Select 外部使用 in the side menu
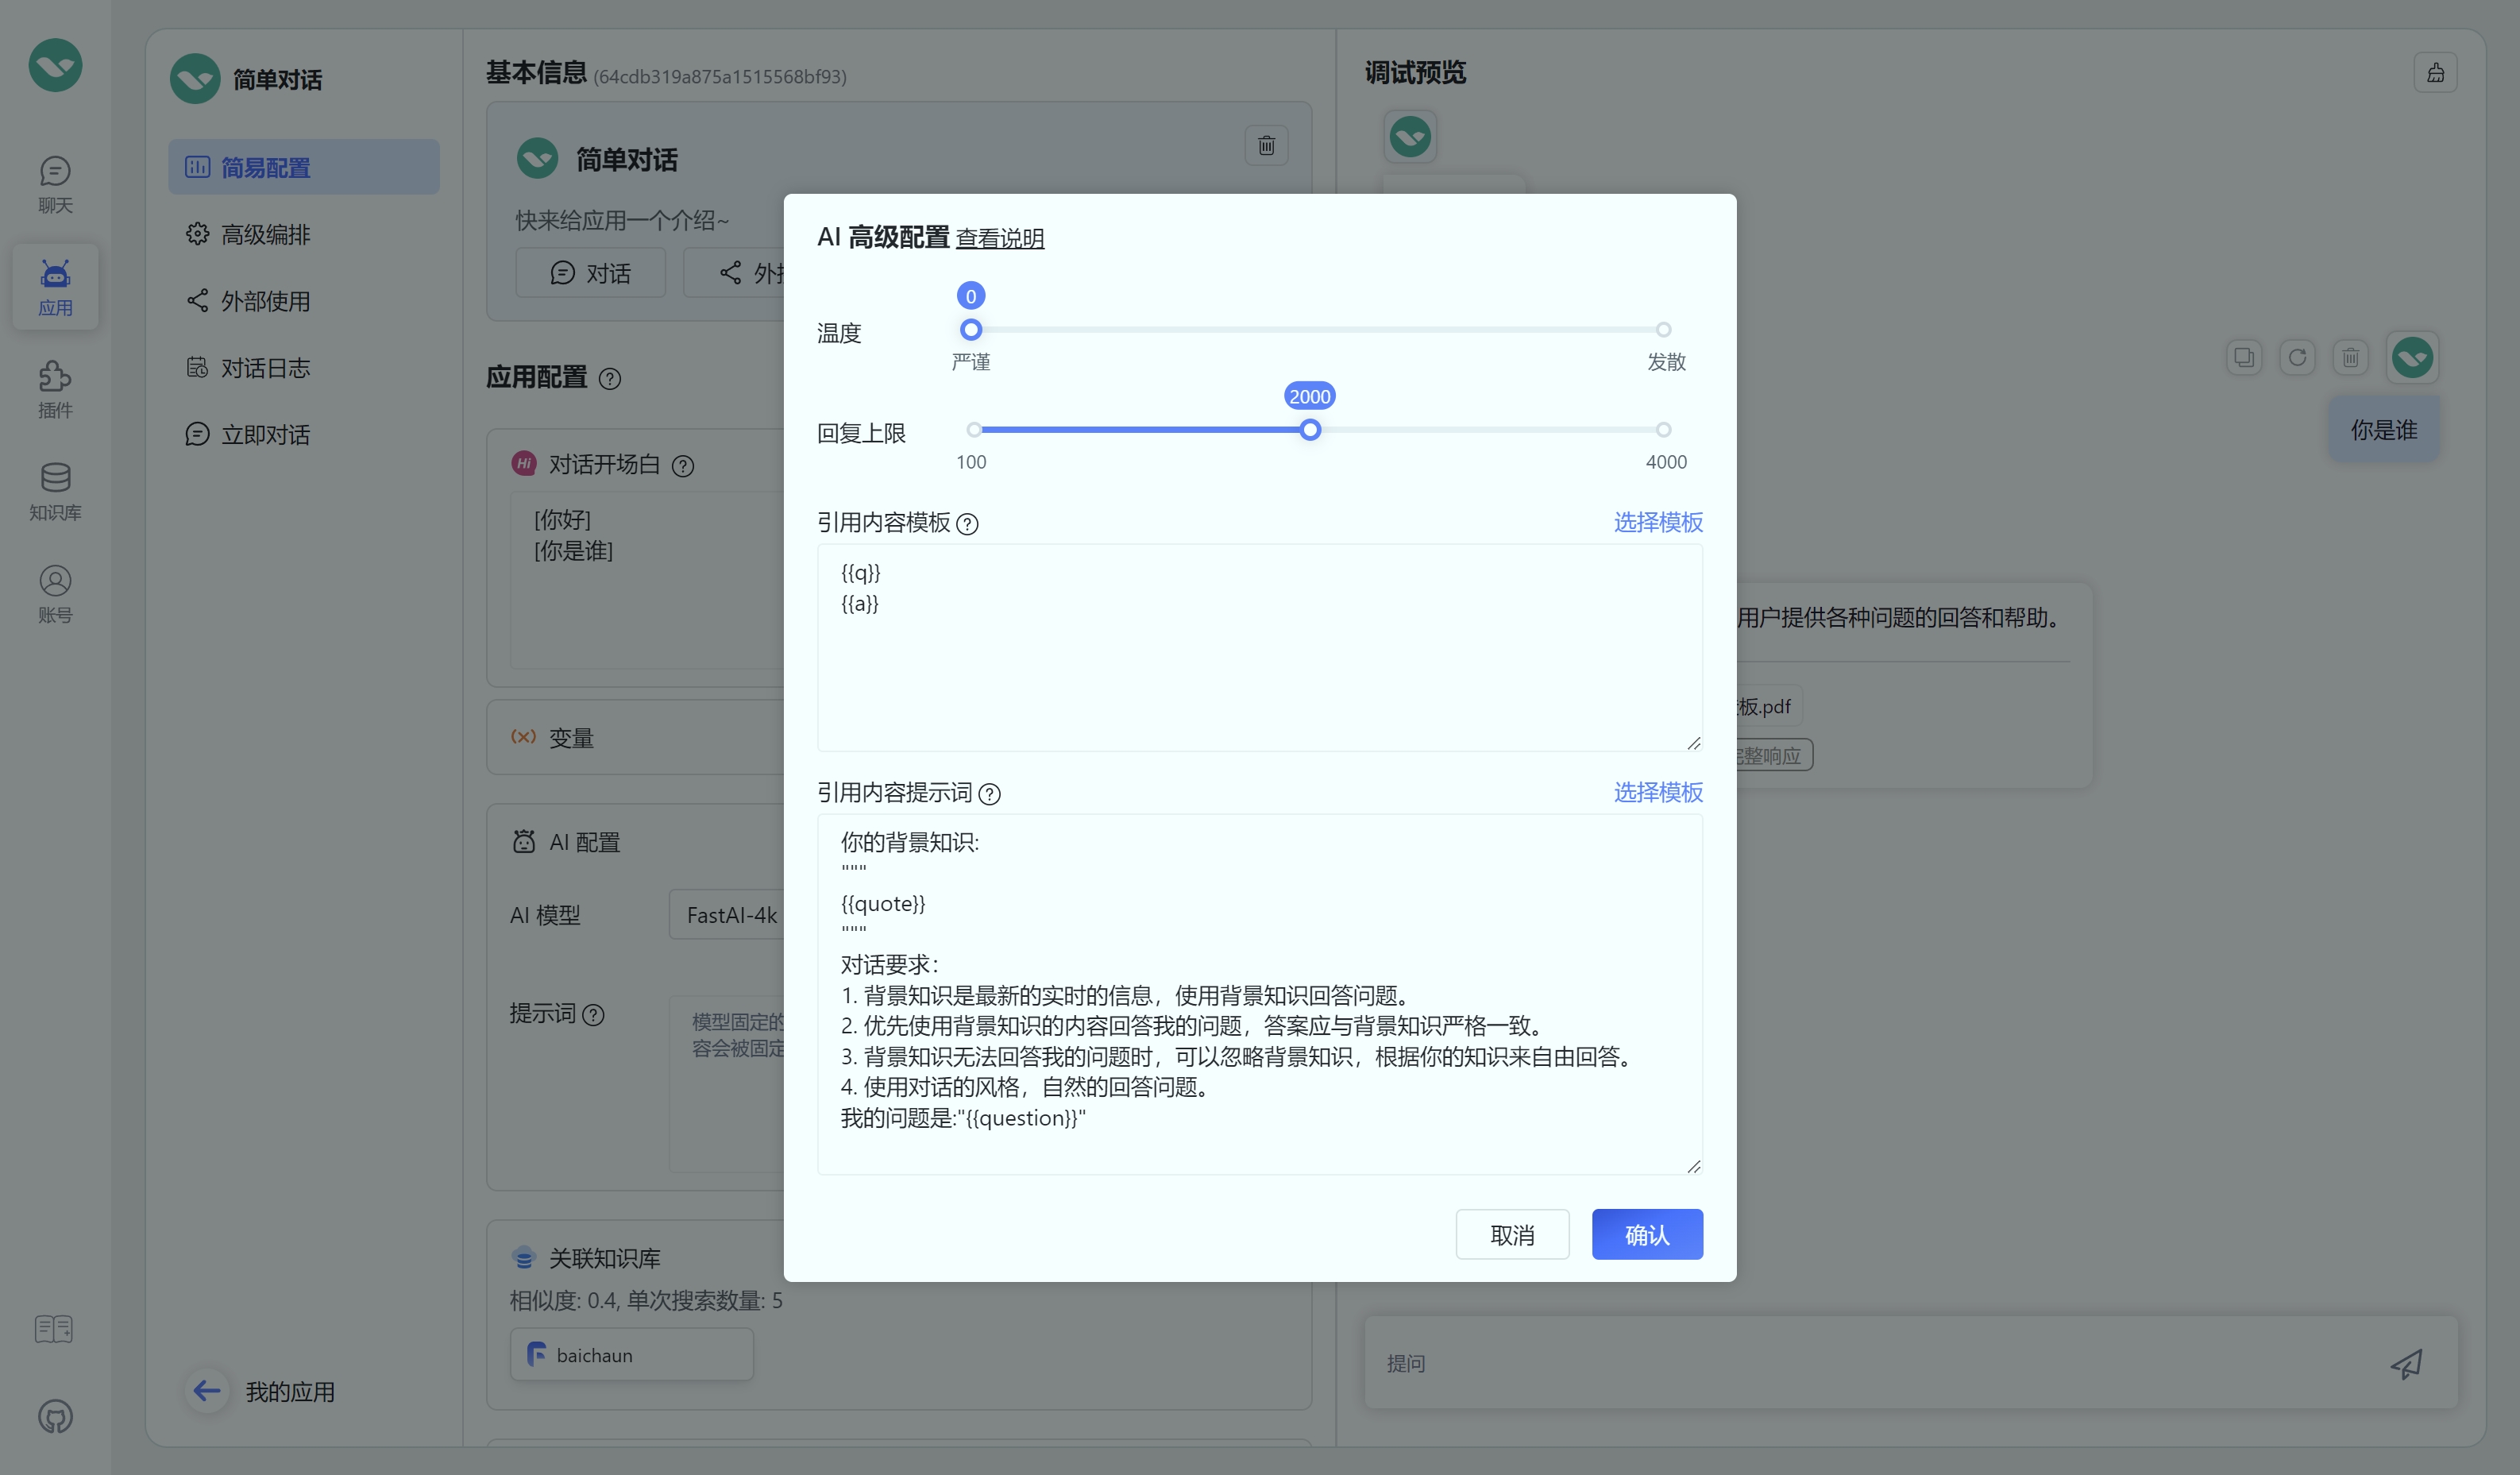This screenshot has width=2520, height=1475. [x=265, y=301]
